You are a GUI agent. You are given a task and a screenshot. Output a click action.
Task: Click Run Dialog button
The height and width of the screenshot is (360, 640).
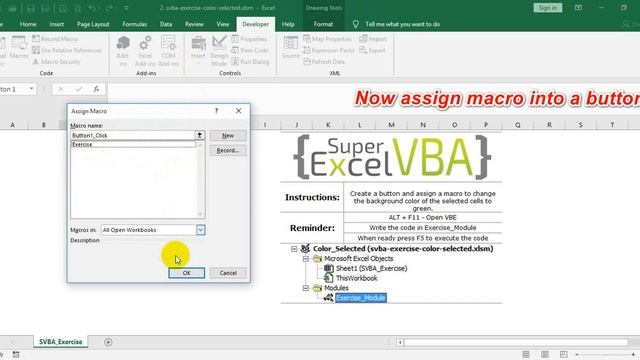[x=250, y=62]
